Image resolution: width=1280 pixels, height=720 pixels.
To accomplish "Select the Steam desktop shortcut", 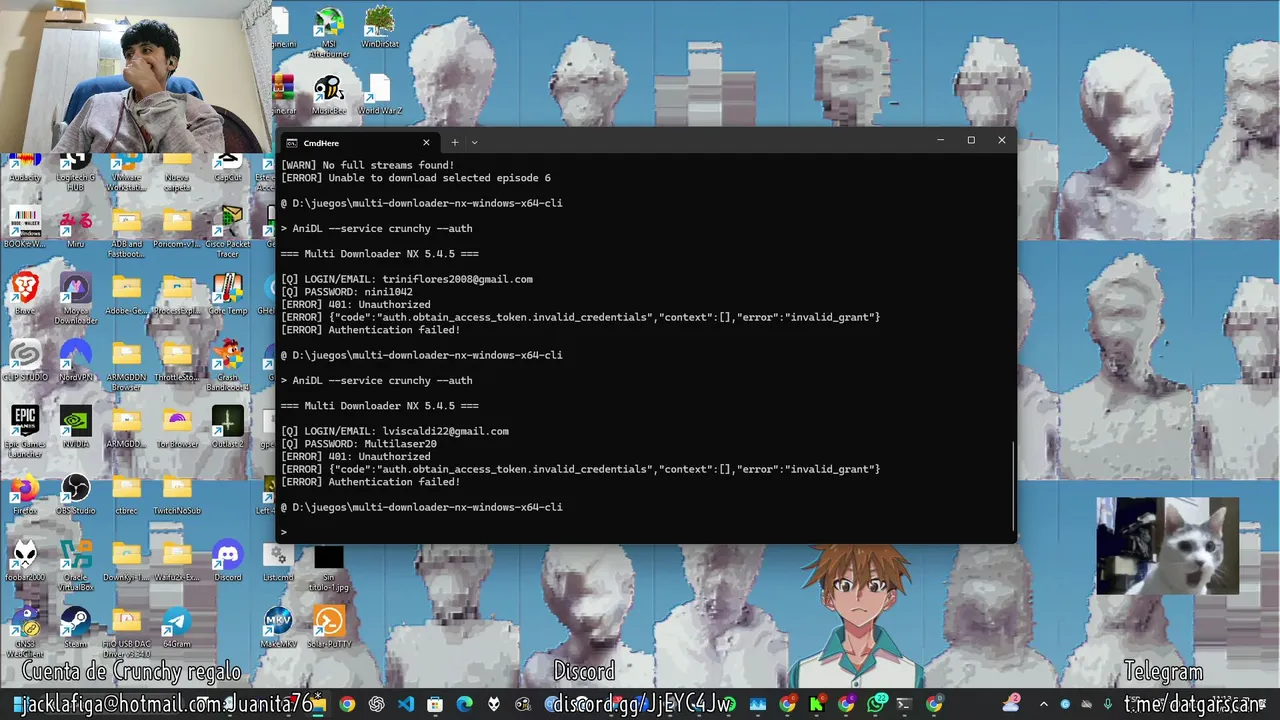I will [75, 628].
